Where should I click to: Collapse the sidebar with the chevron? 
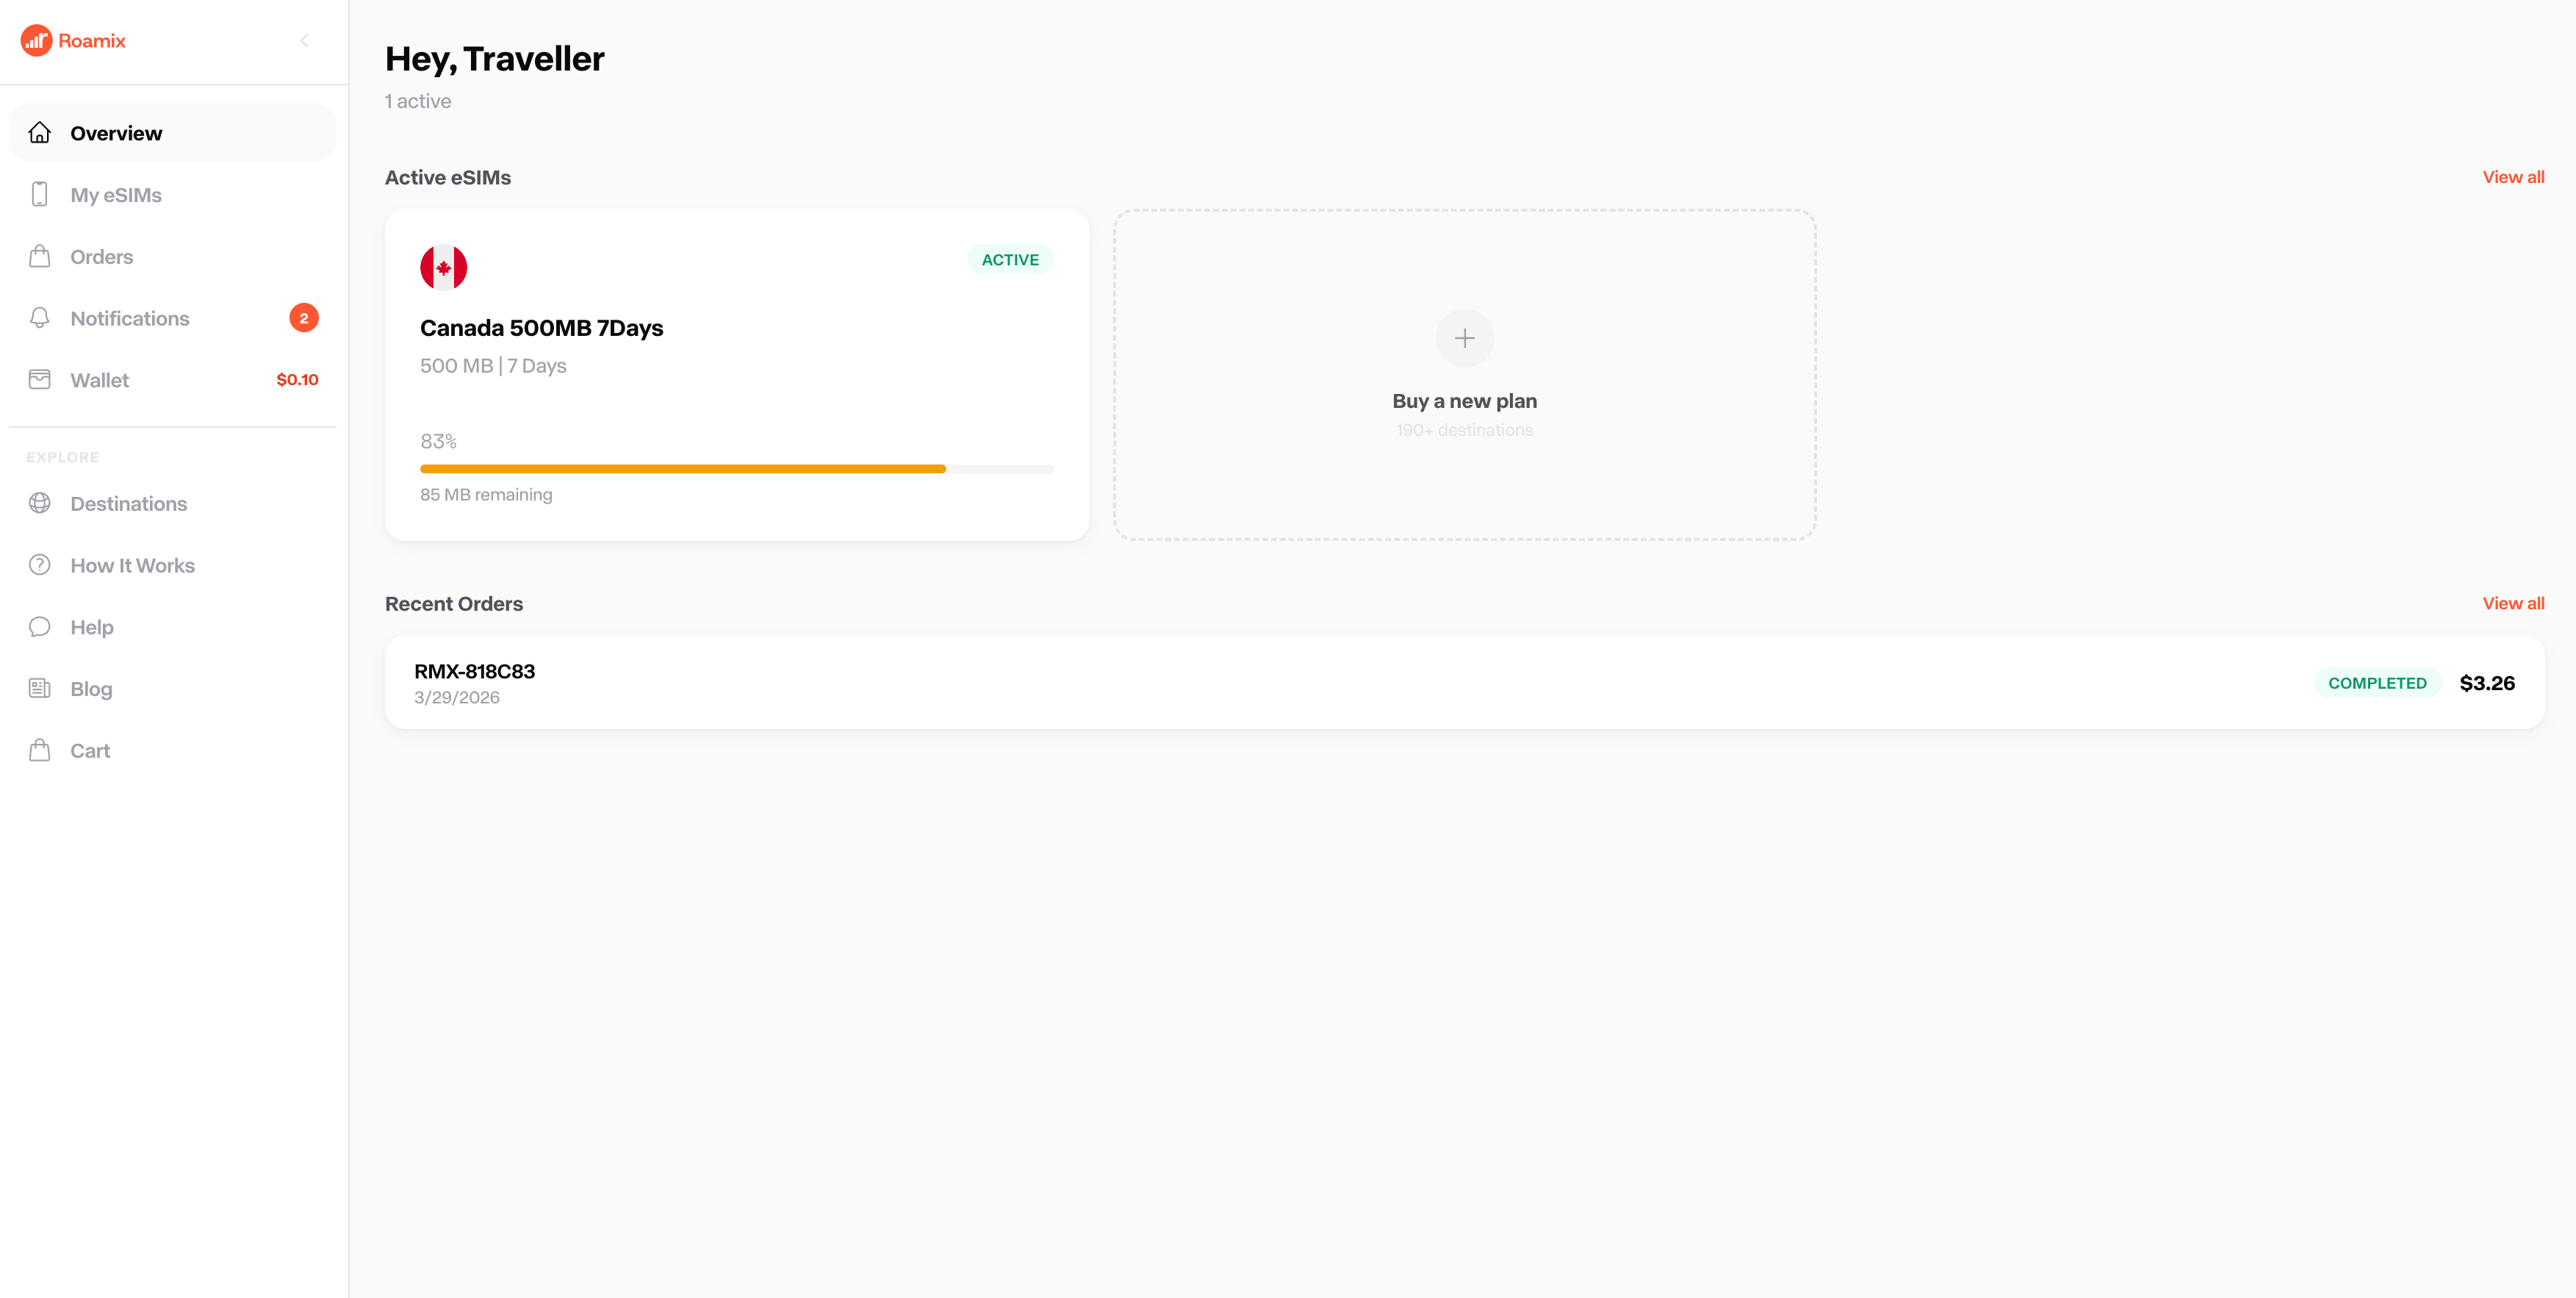(304, 41)
